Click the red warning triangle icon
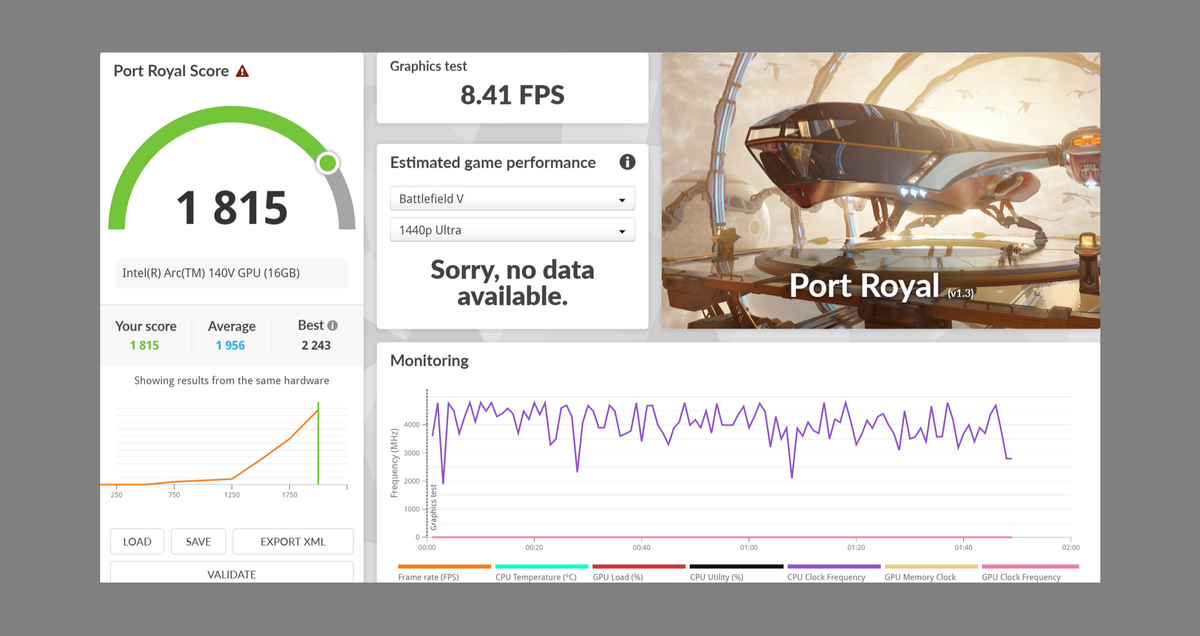This screenshot has width=1200, height=636. tap(242, 71)
